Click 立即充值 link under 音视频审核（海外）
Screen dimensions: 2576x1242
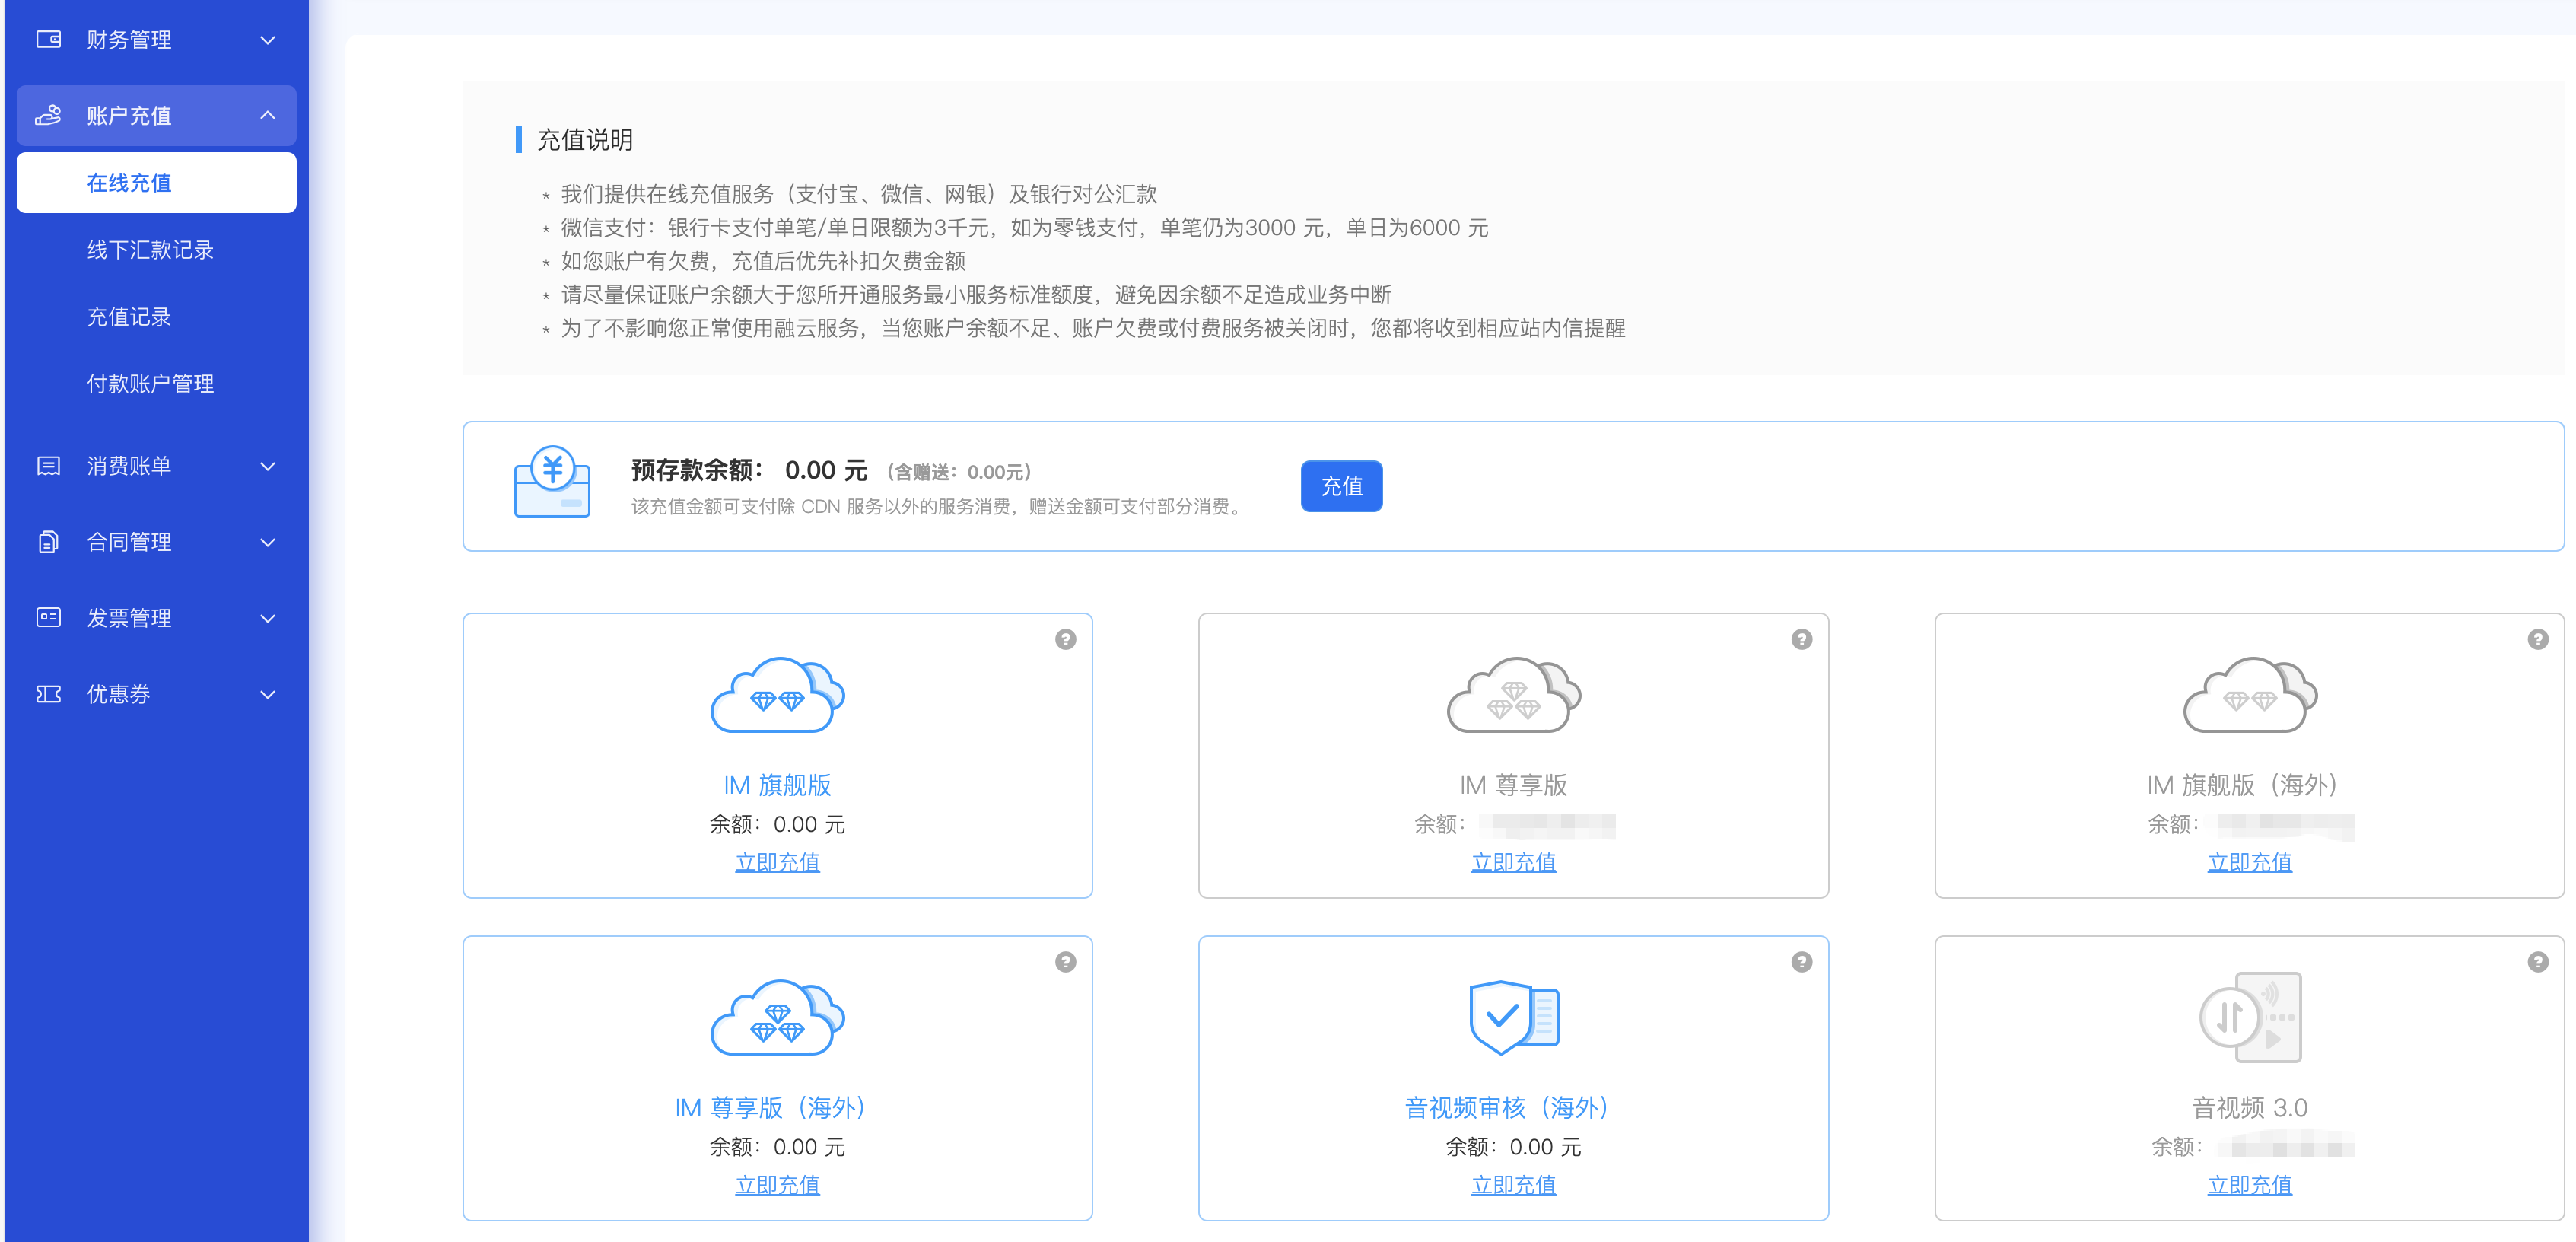(x=1513, y=1185)
